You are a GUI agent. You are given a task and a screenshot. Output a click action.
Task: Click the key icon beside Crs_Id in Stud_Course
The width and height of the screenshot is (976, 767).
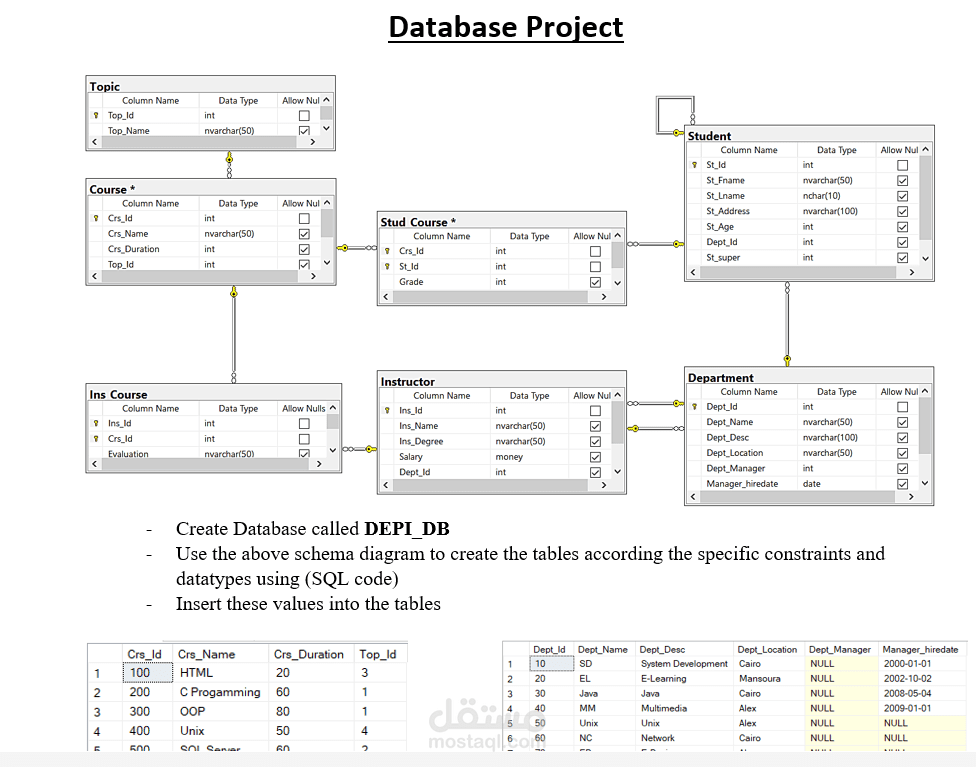(389, 251)
